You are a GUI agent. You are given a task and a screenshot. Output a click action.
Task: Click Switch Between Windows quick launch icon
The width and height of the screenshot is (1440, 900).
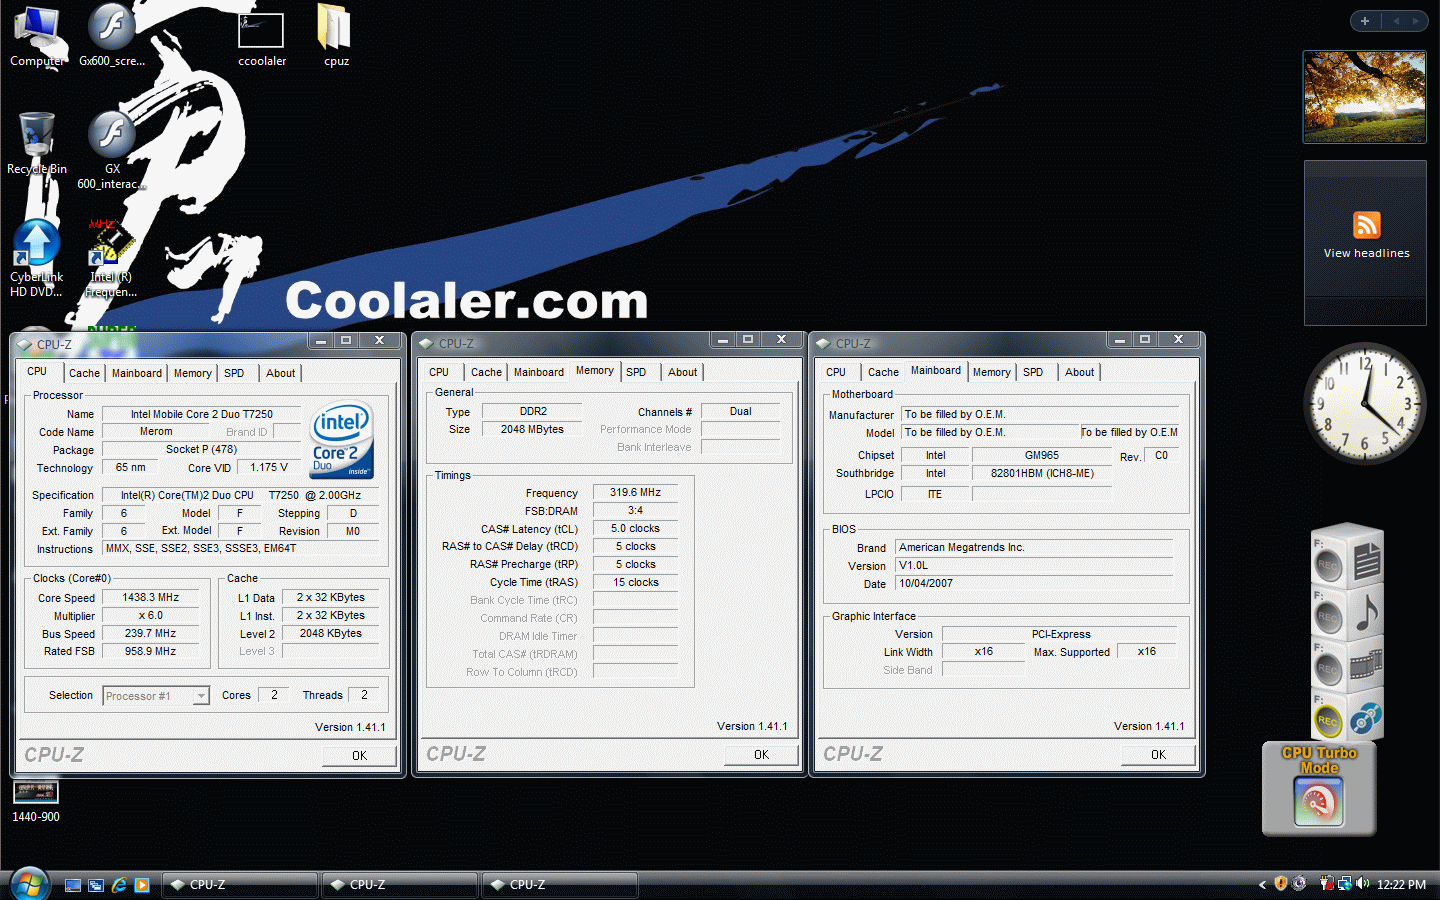(96, 885)
